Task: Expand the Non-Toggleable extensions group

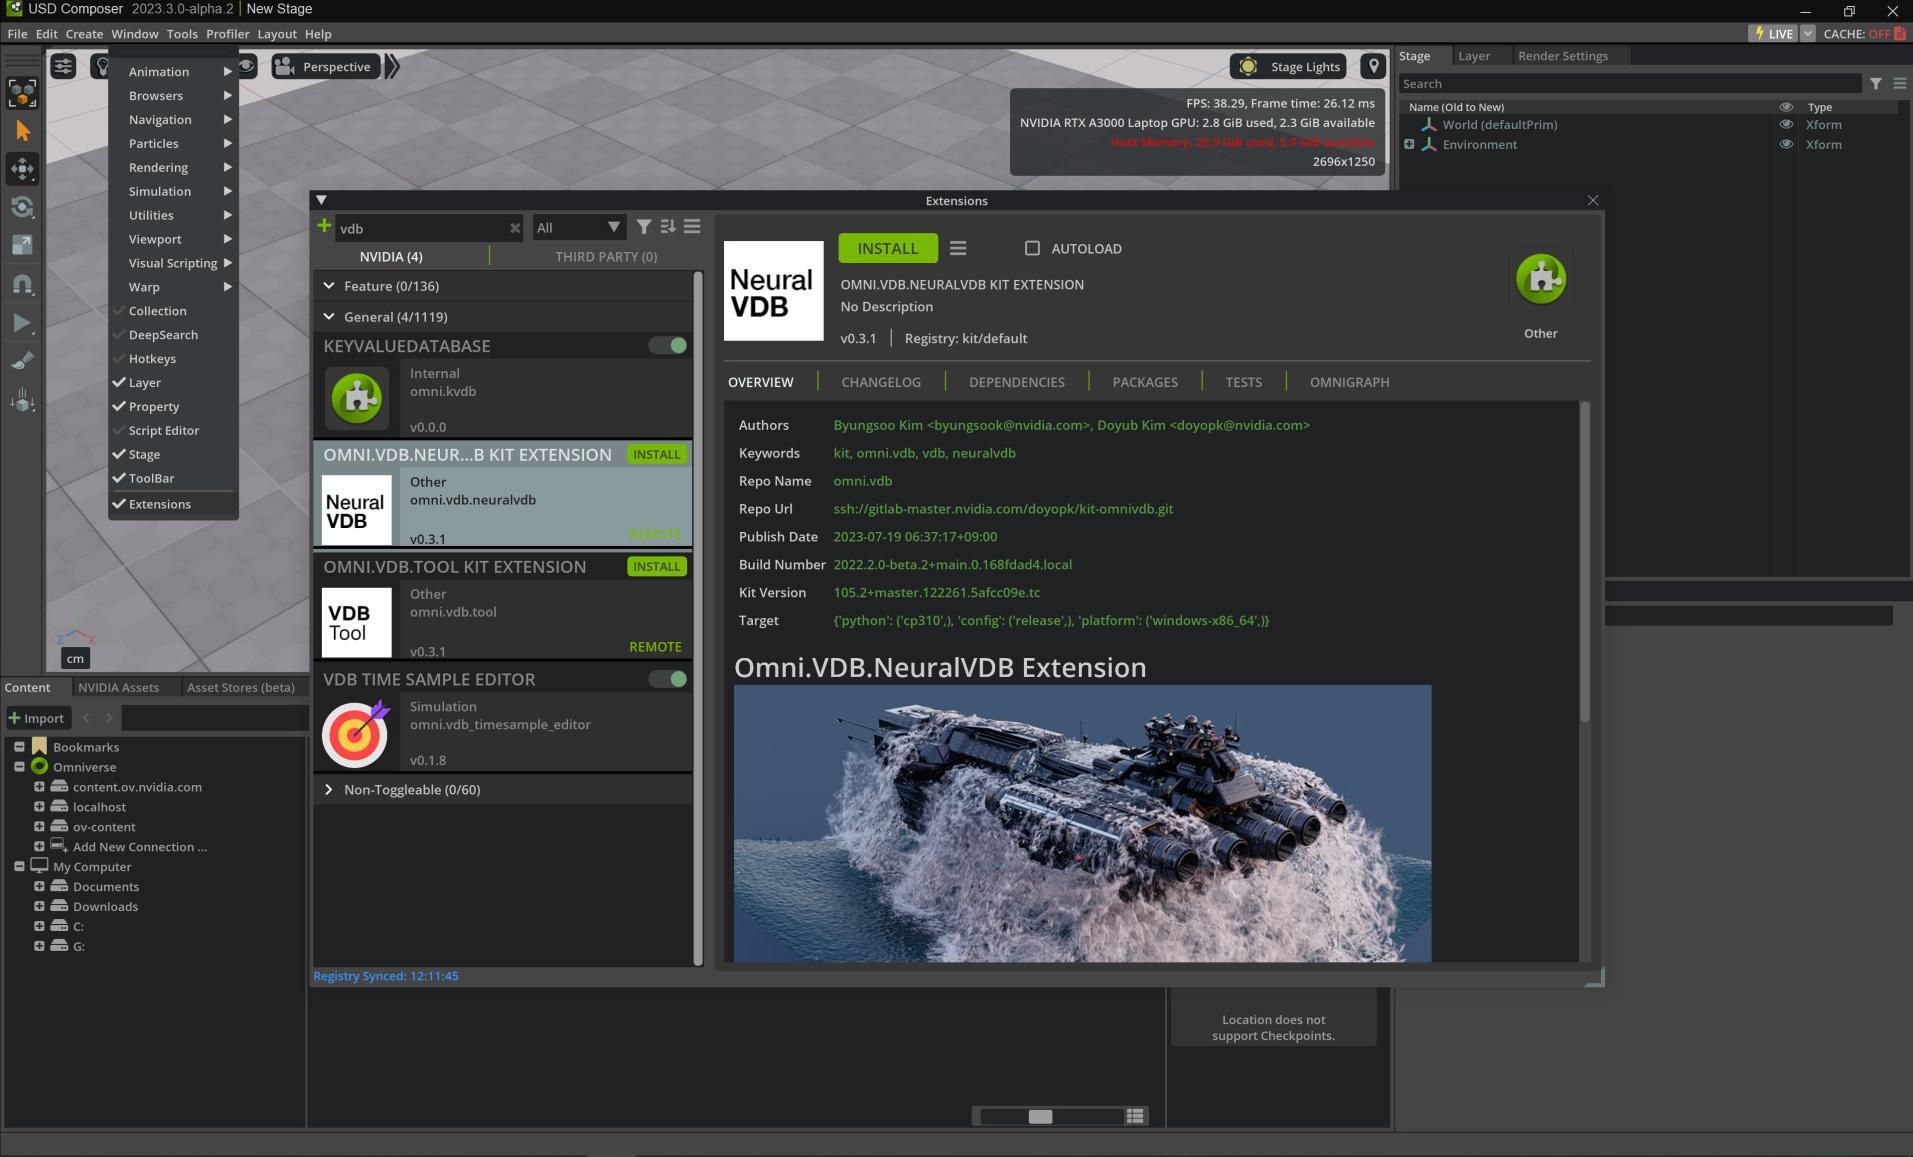Action: coord(329,790)
